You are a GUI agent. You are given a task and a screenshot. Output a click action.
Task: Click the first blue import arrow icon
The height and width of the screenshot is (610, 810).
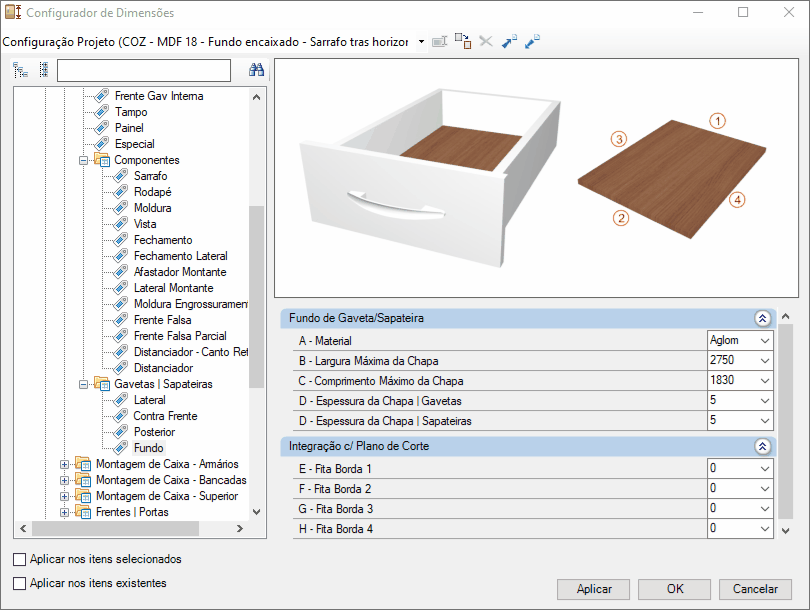(509, 41)
